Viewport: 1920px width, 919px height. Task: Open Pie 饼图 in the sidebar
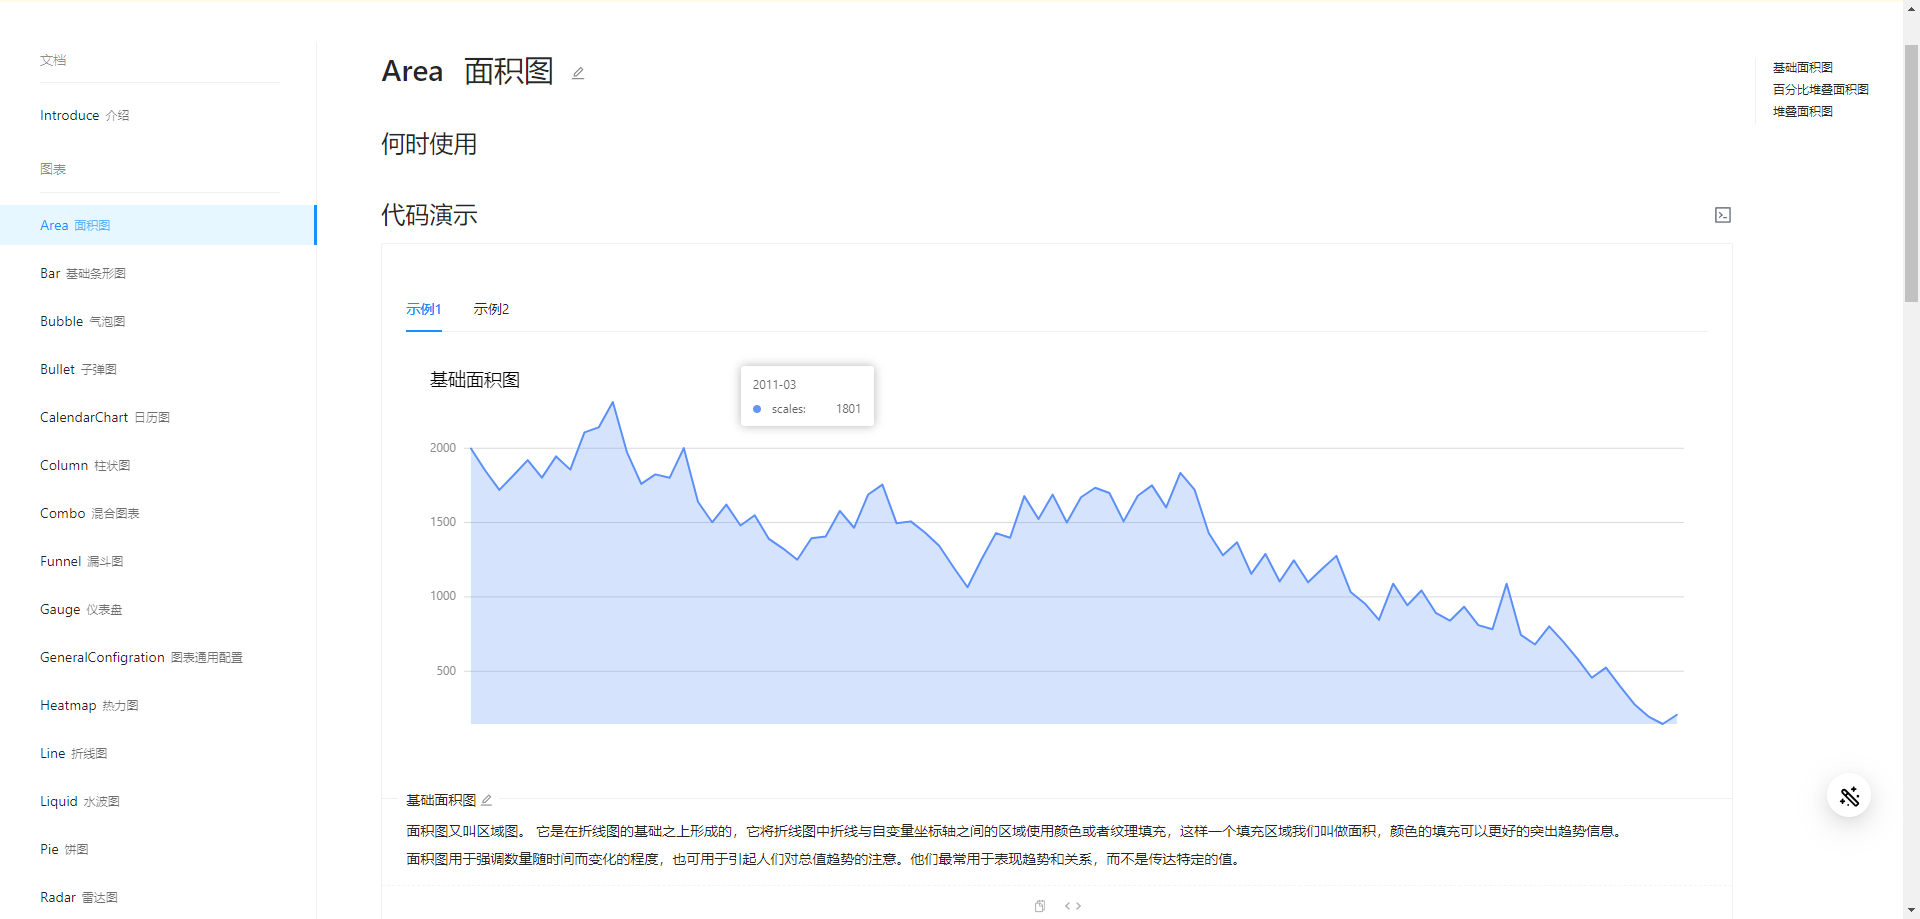point(158,849)
